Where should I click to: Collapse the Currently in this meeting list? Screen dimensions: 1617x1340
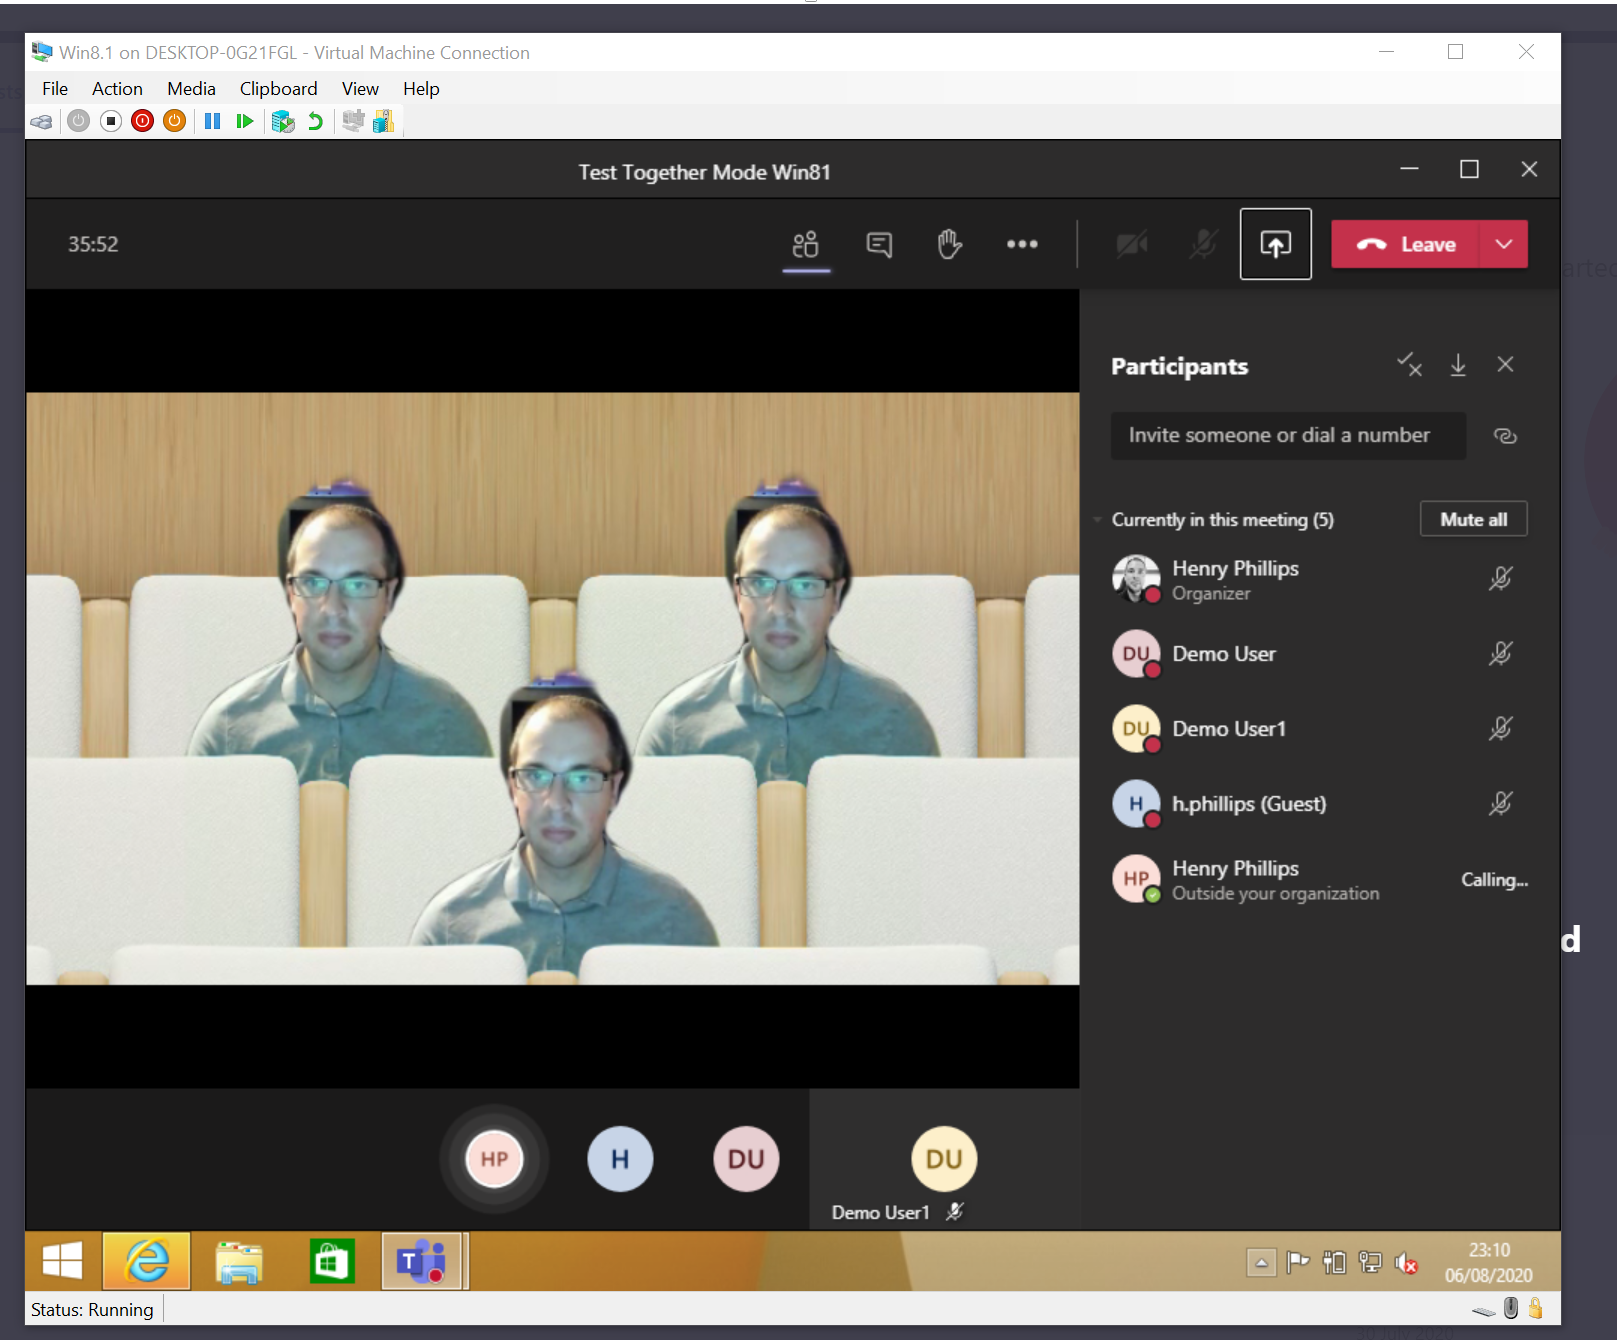coord(1098,520)
